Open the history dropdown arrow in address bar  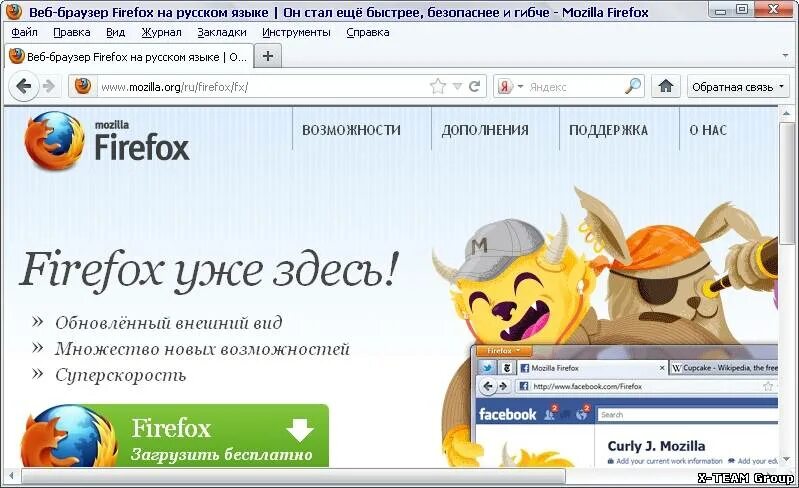(457, 87)
